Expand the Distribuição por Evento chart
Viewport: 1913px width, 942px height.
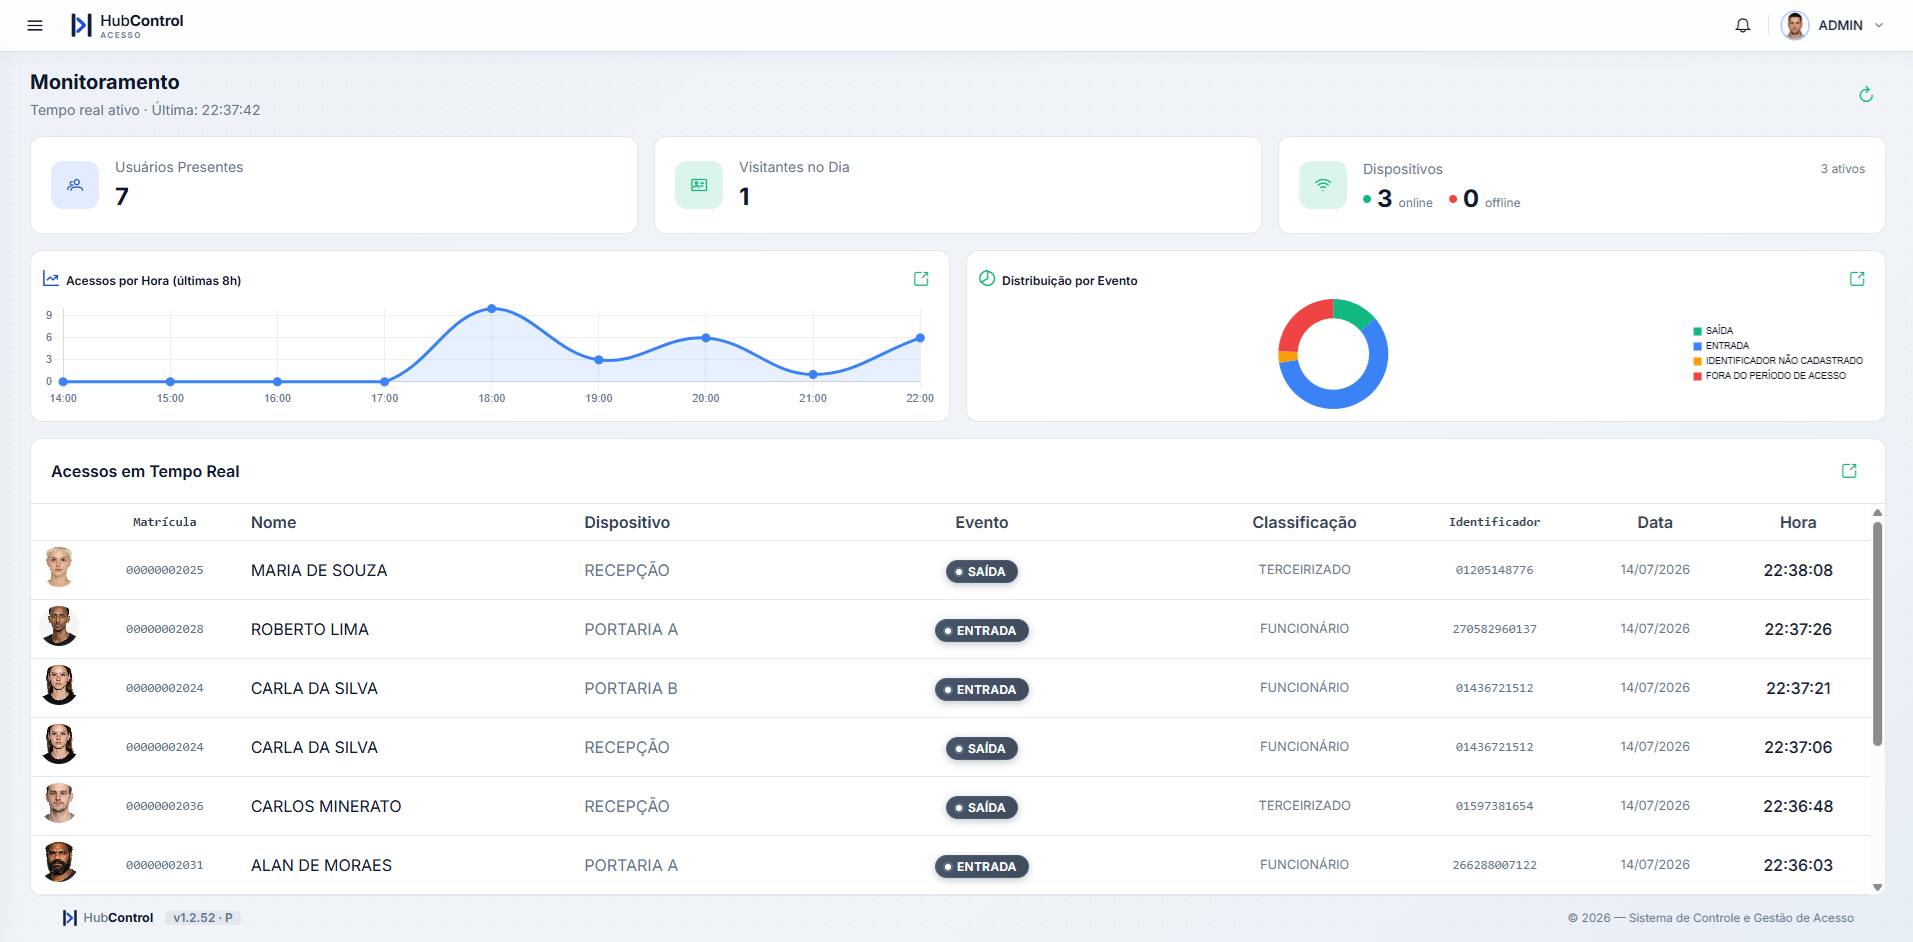tap(1857, 279)
